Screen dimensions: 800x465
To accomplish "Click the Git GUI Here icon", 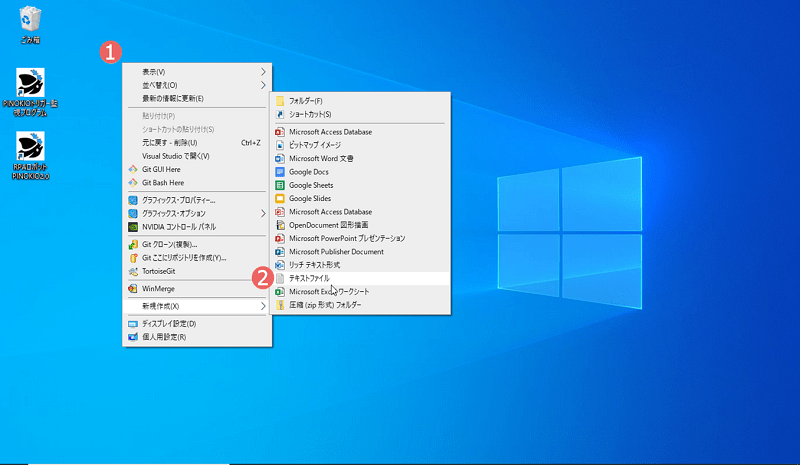I will point(133,169).
